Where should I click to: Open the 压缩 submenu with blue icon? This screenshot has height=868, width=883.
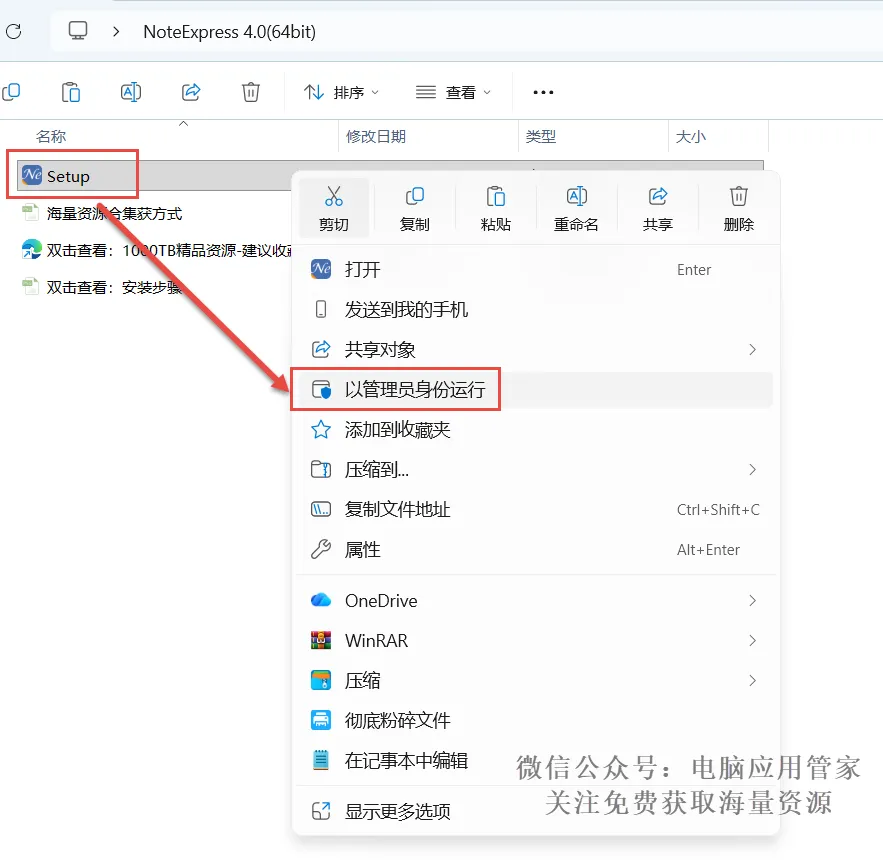tap(536, 680)
